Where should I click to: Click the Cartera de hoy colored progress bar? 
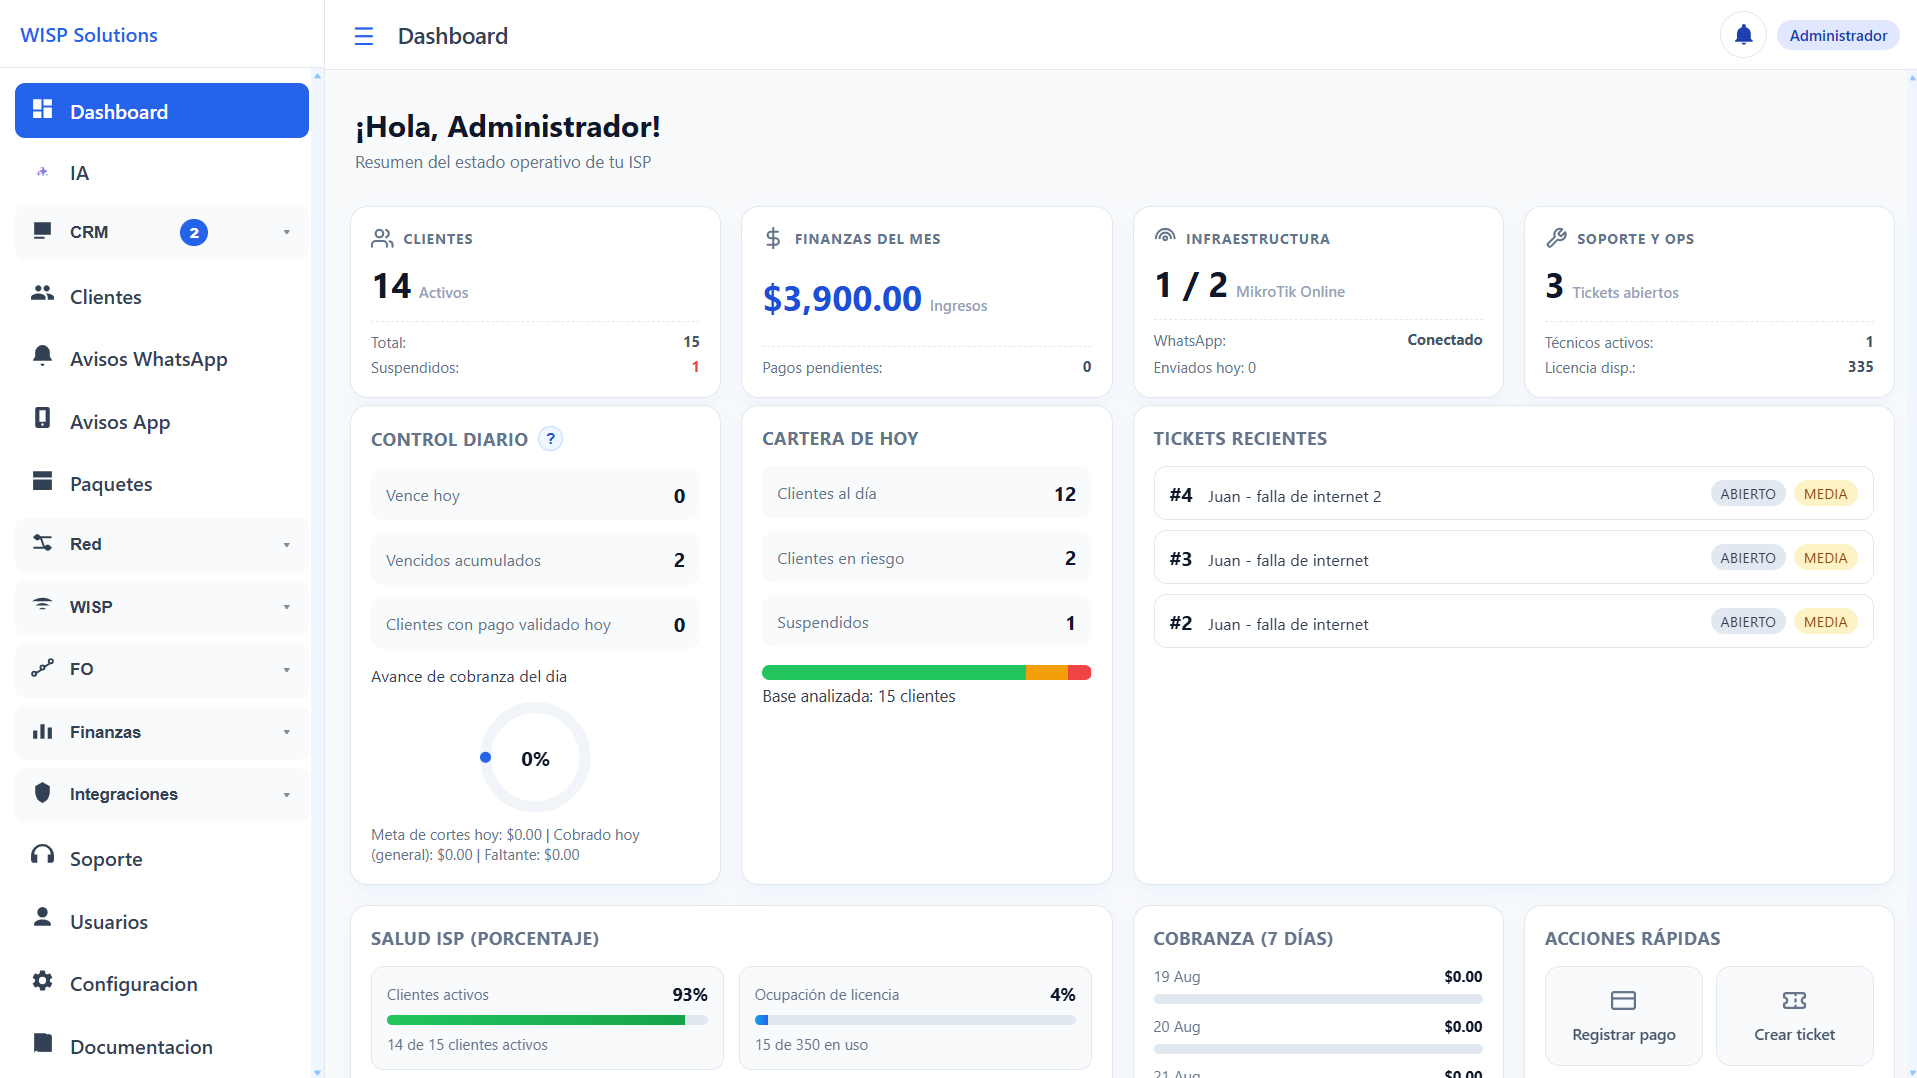(926, 673)
